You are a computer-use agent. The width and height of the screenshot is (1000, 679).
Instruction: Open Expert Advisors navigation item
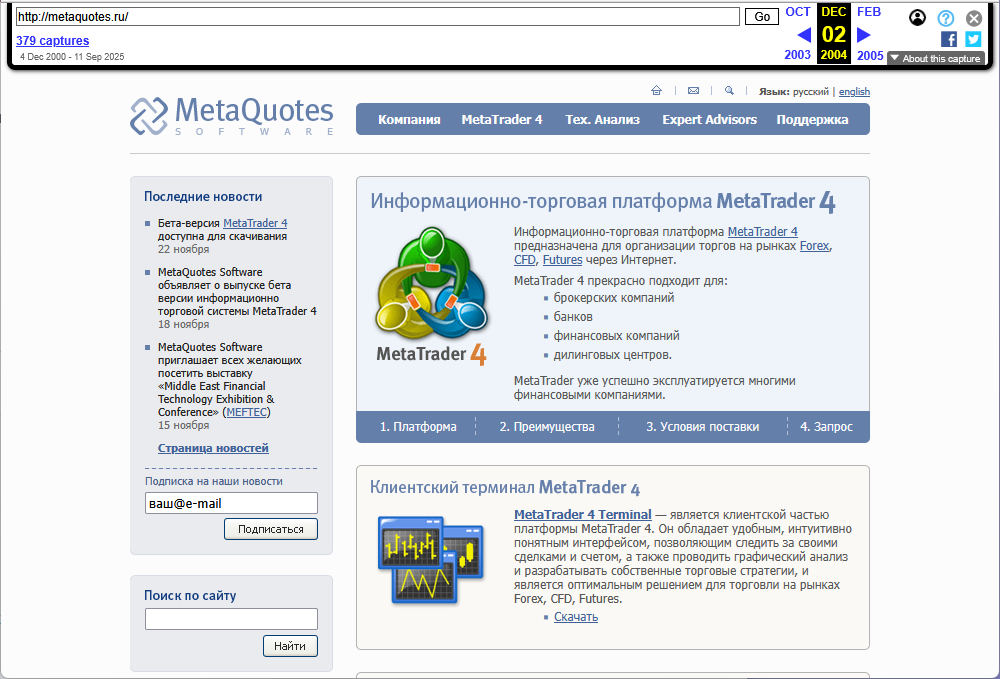709,120
